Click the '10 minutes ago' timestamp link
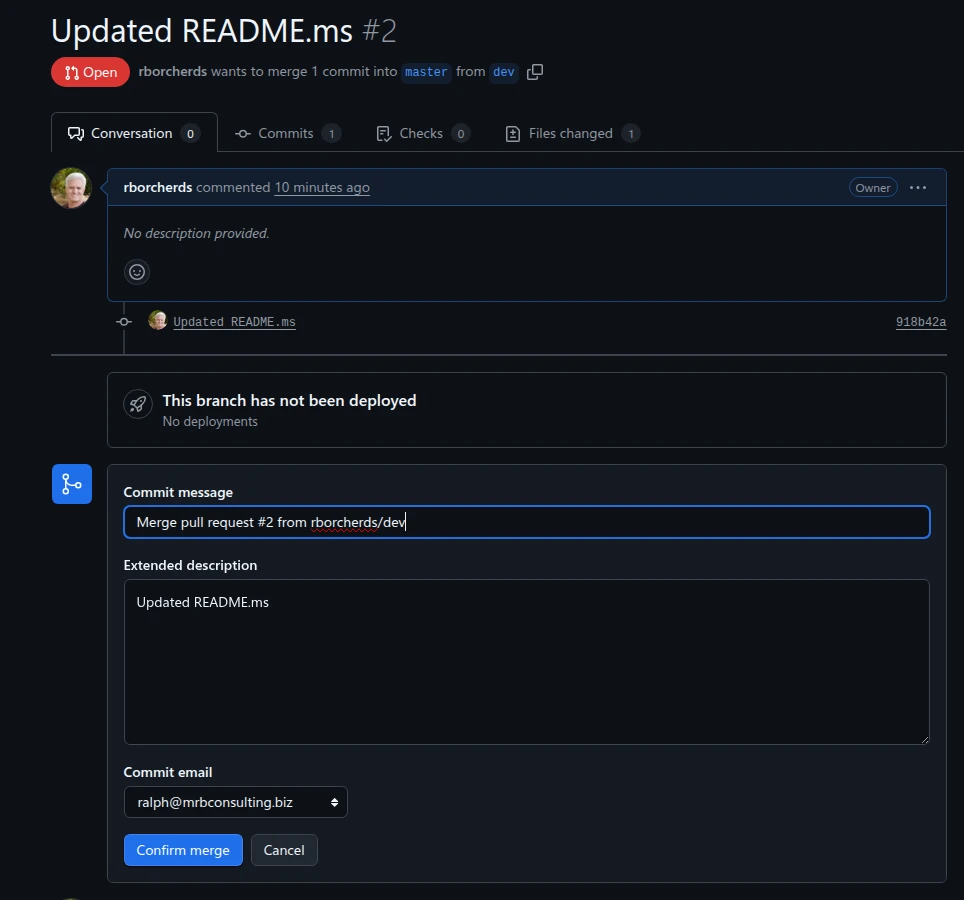 (322, 188)
